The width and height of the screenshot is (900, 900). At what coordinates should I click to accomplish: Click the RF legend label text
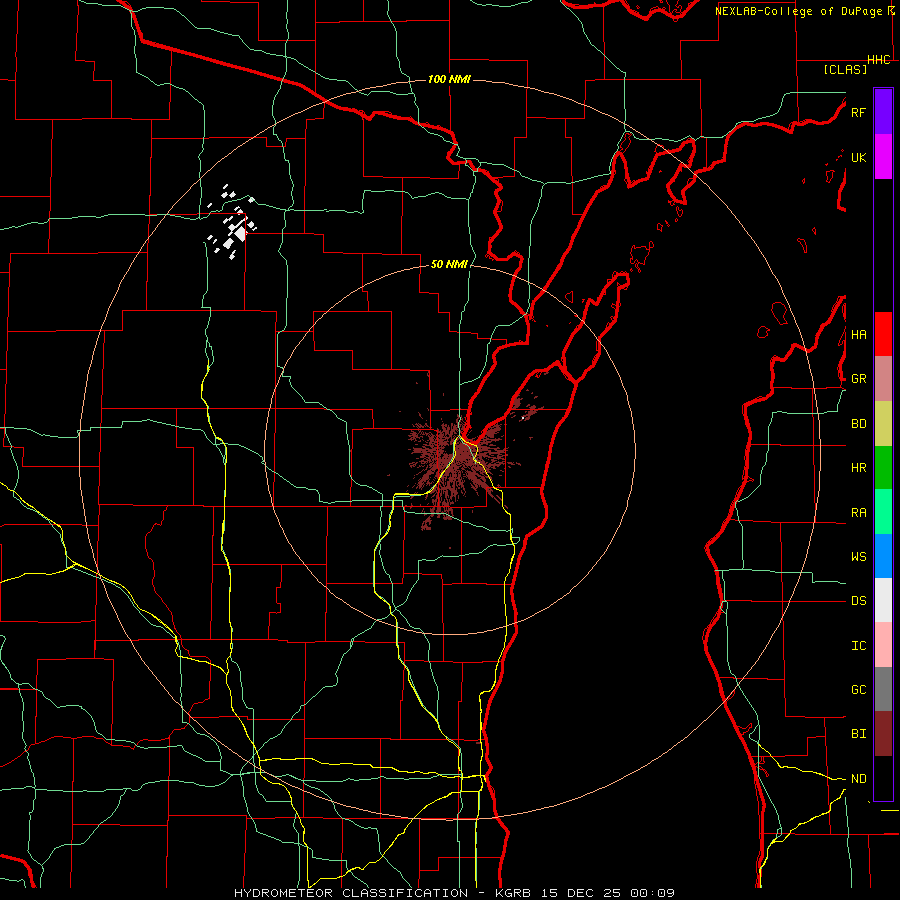pyautogui.click(x=858, y=112)
